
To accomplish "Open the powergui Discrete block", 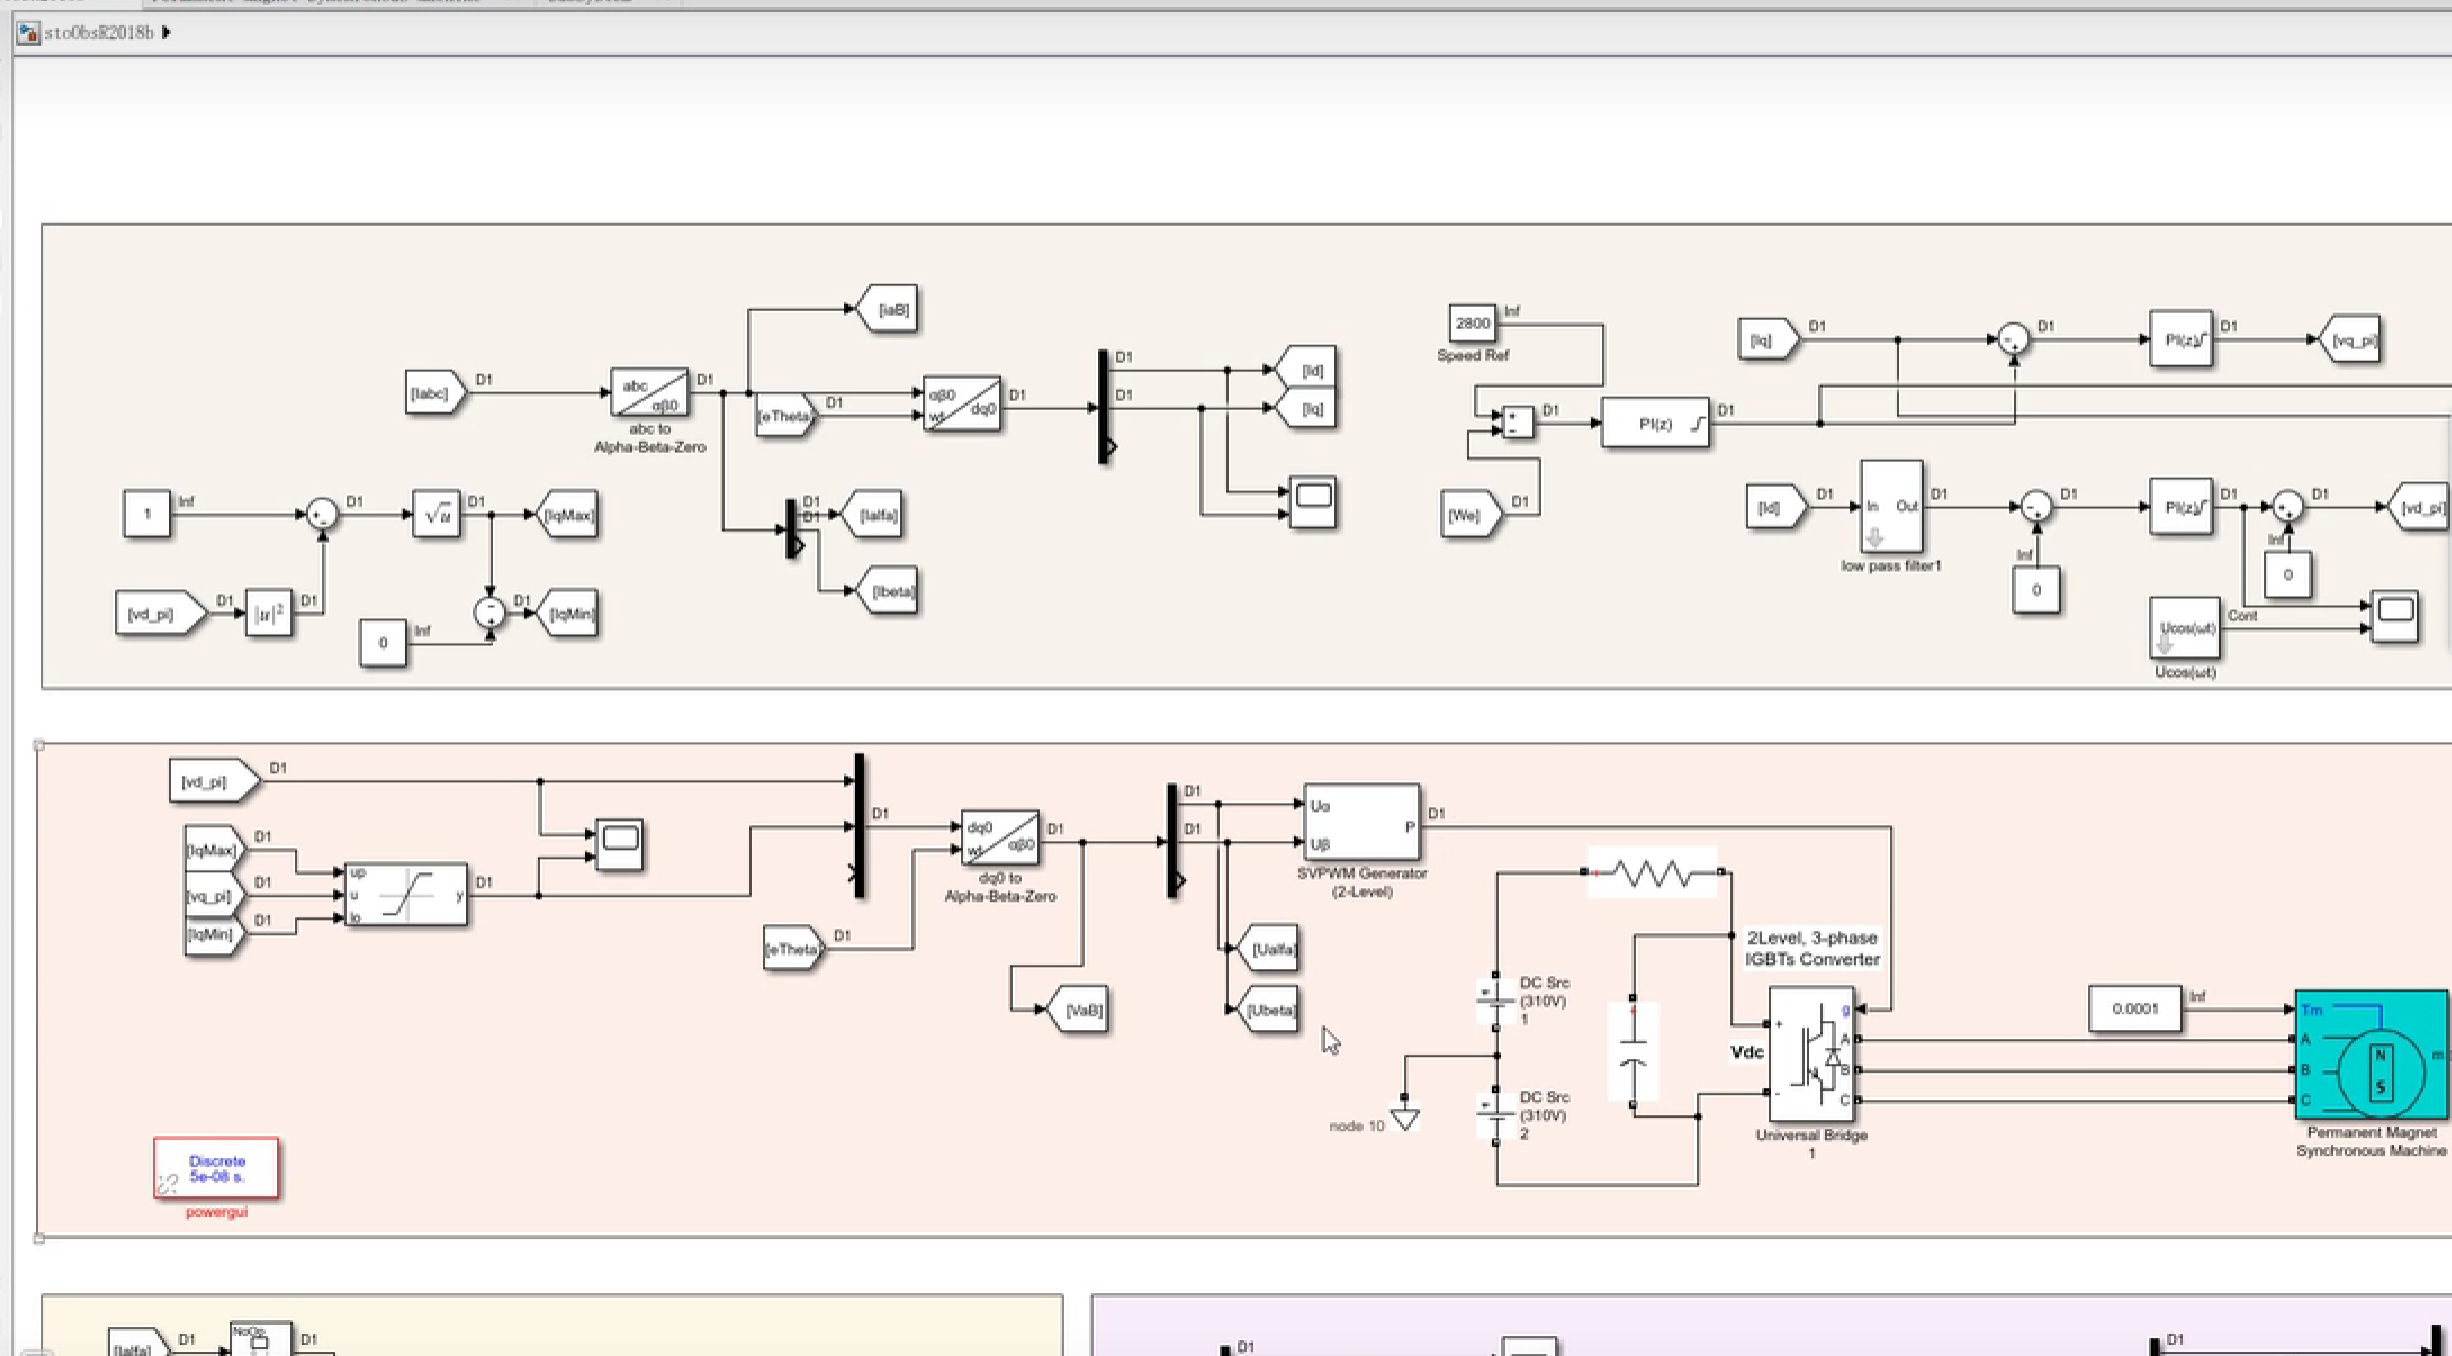I will (216, 1168).
